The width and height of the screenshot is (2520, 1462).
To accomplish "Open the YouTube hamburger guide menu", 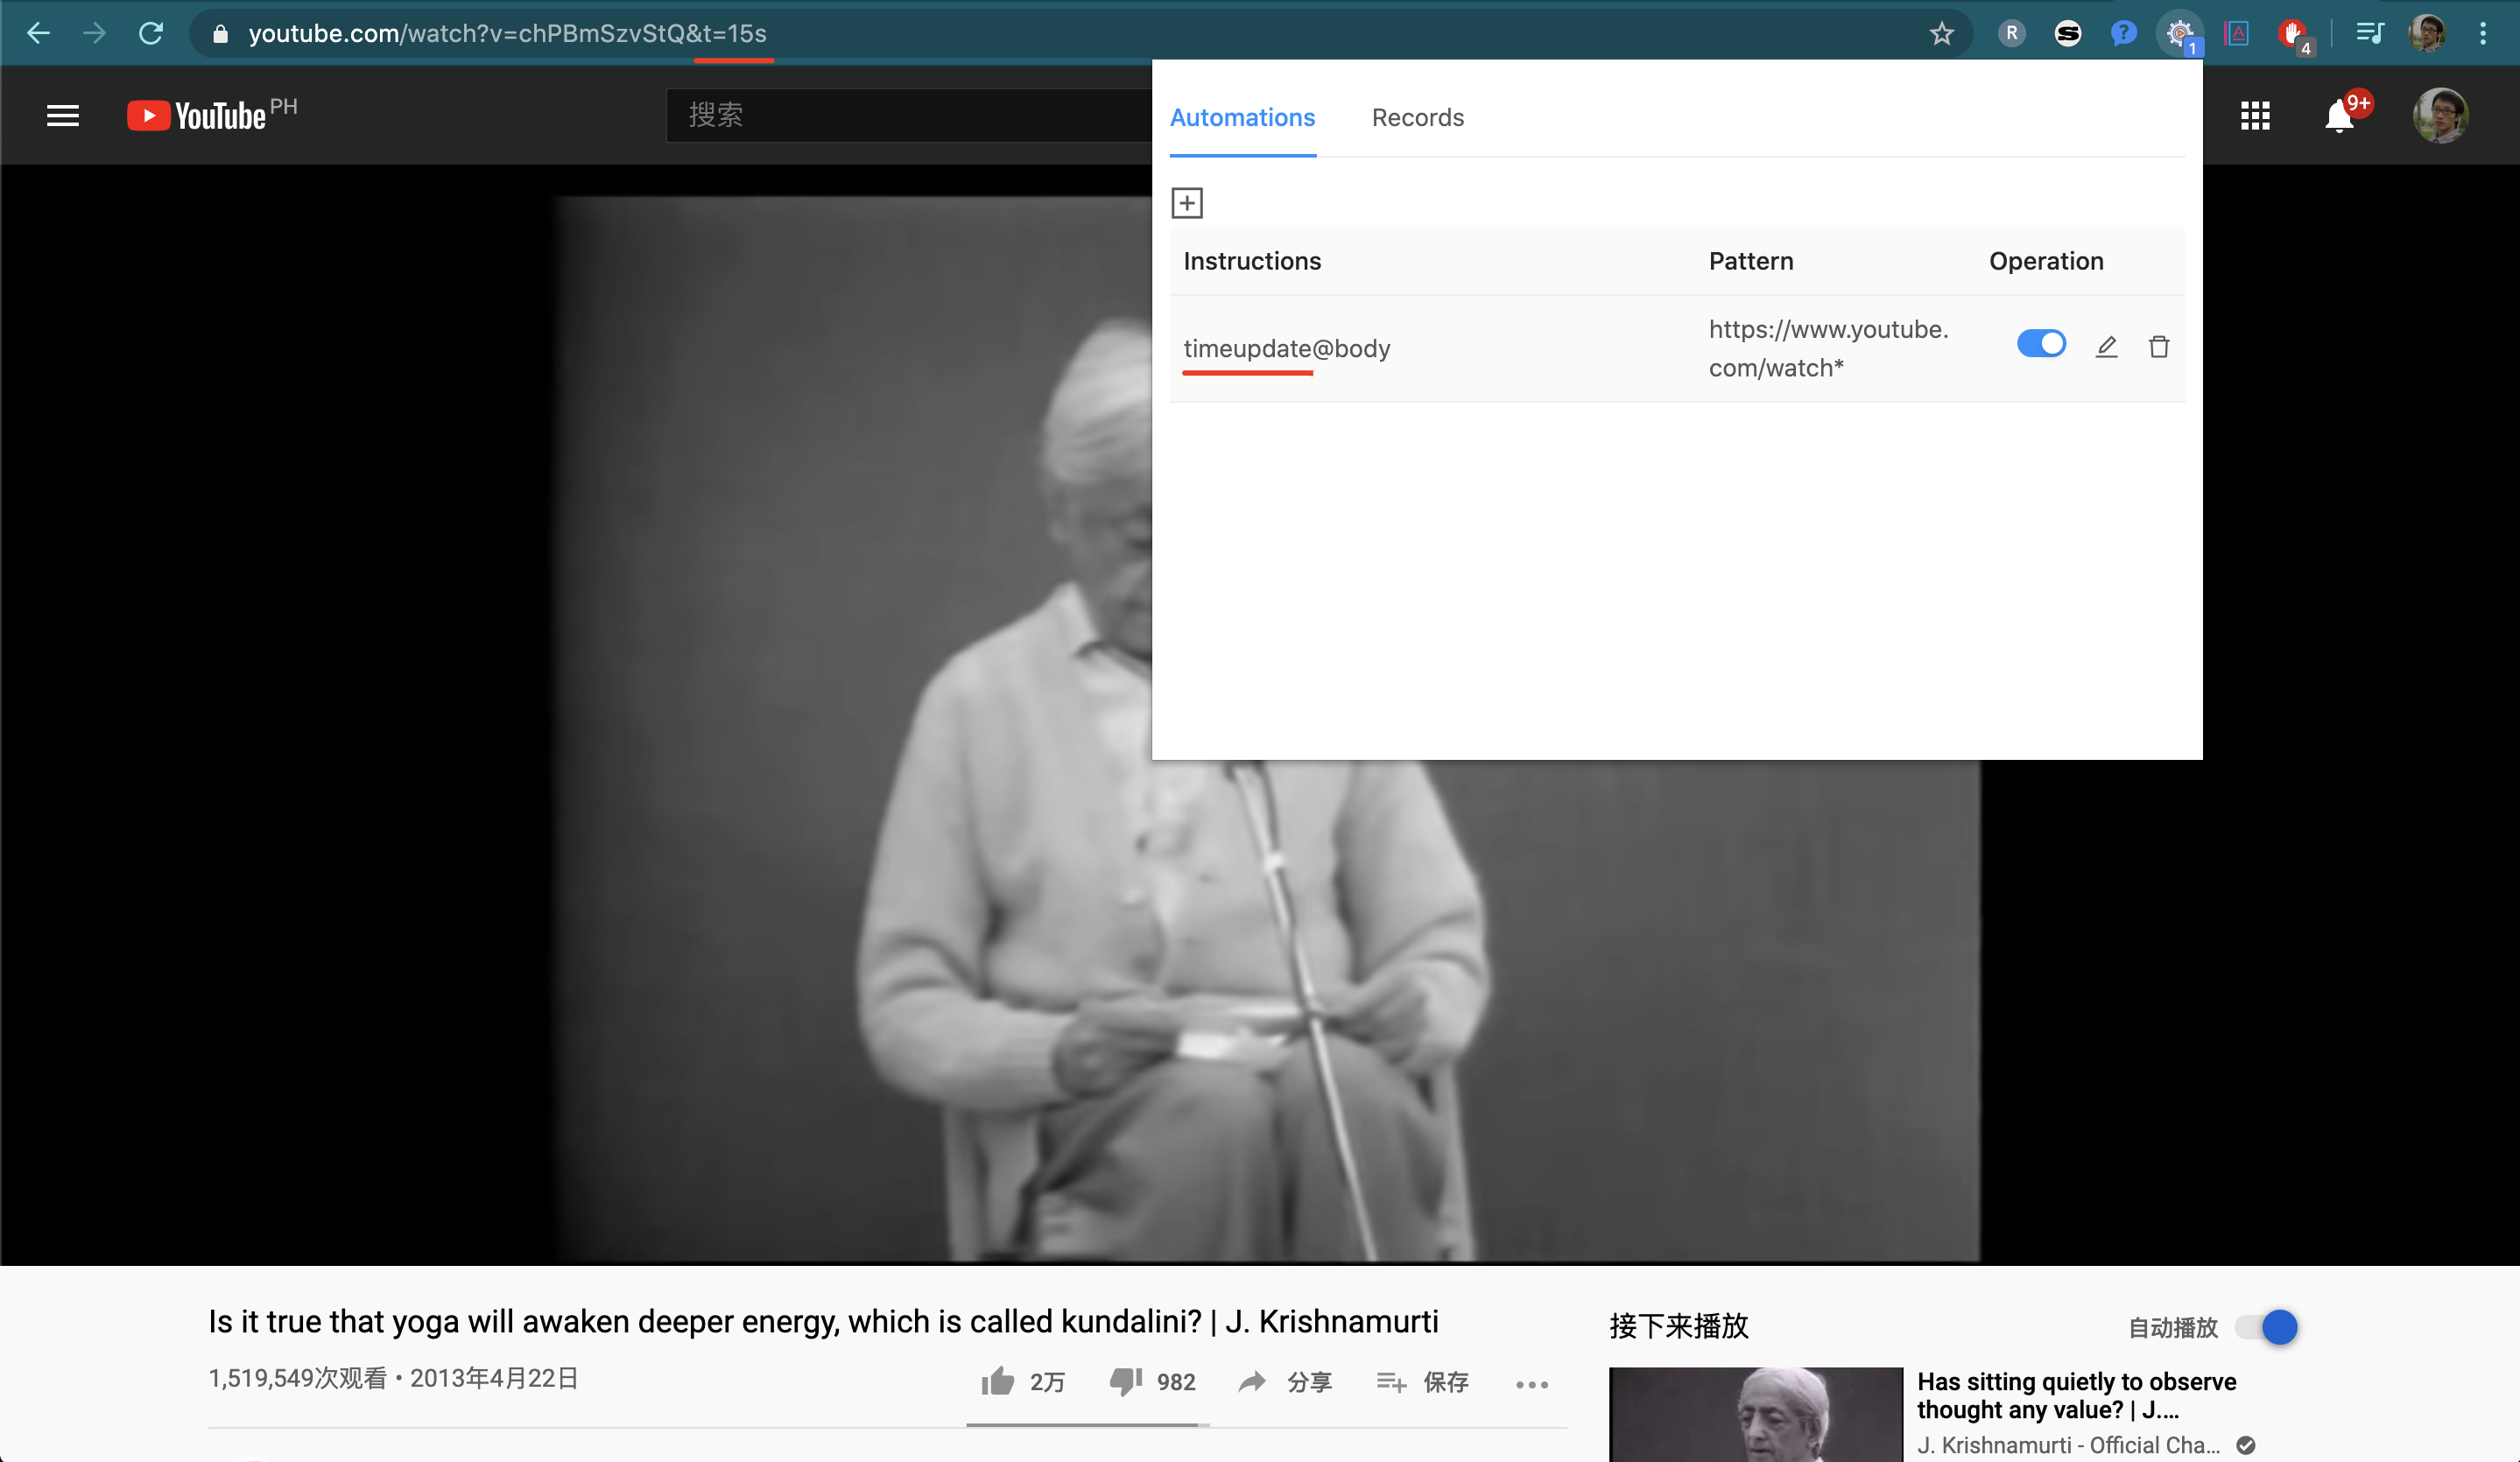I will (63, 116).
